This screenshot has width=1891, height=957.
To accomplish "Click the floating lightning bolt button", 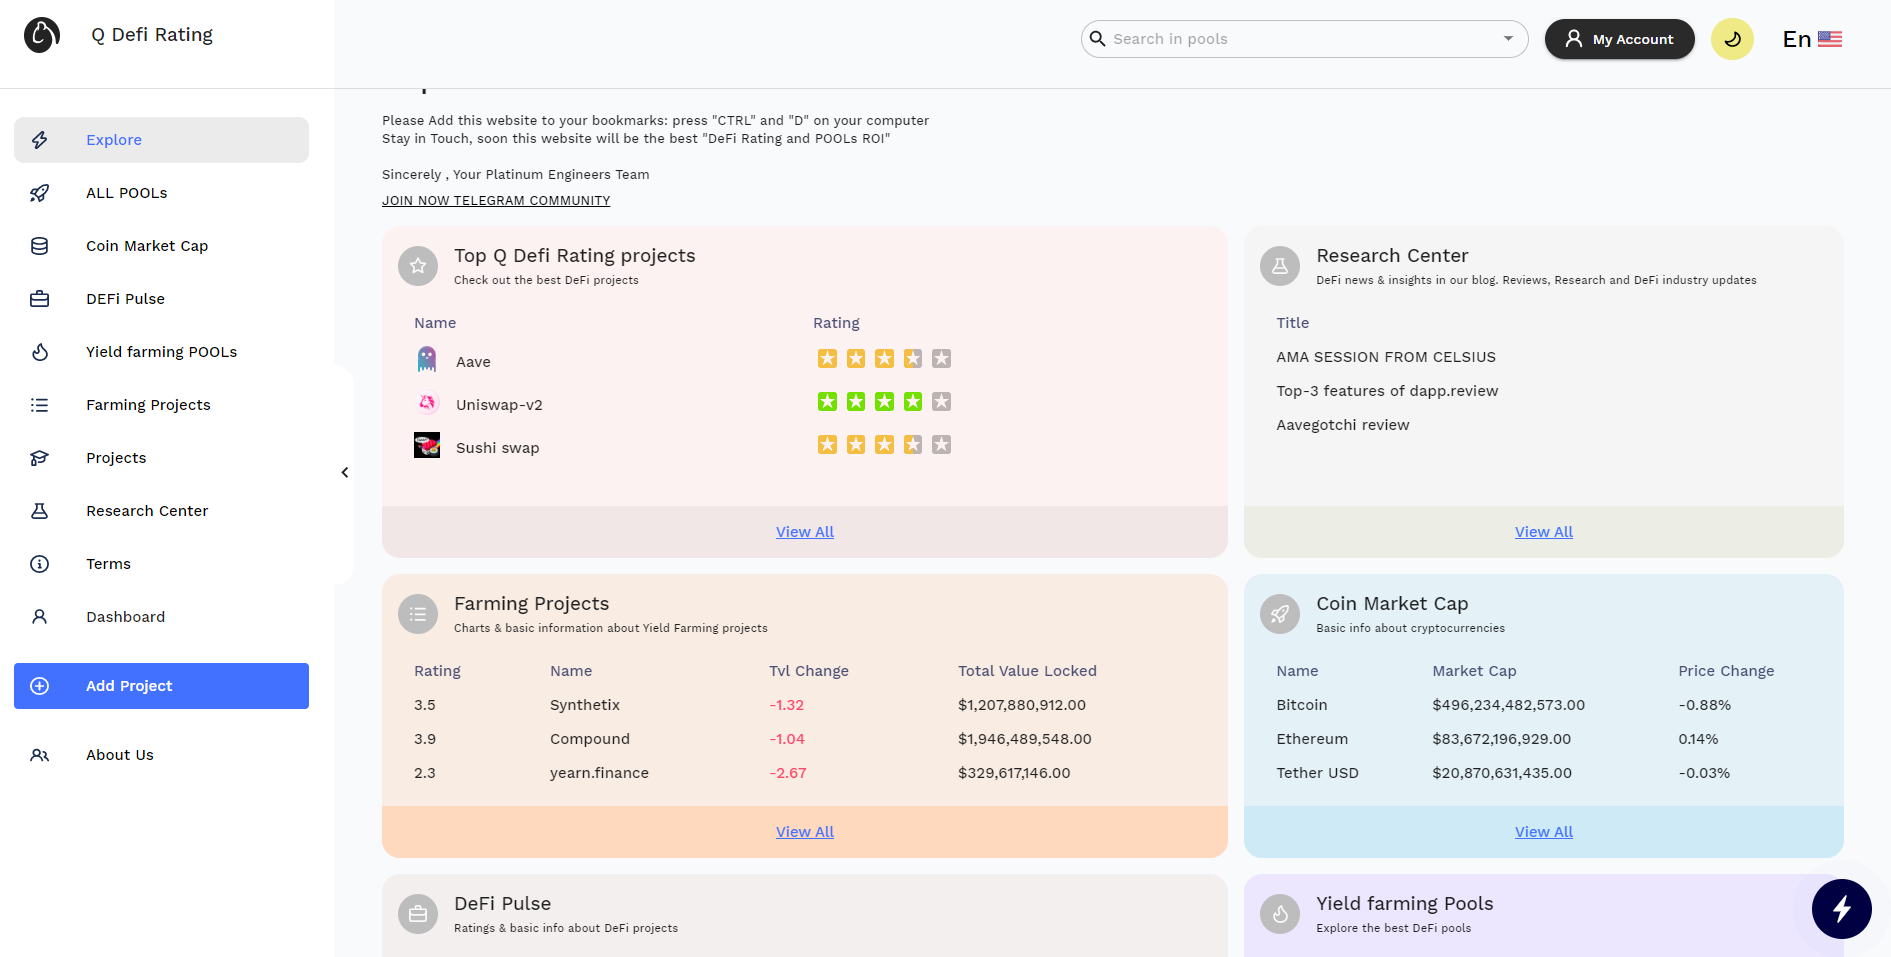I will coord(1842,909).
